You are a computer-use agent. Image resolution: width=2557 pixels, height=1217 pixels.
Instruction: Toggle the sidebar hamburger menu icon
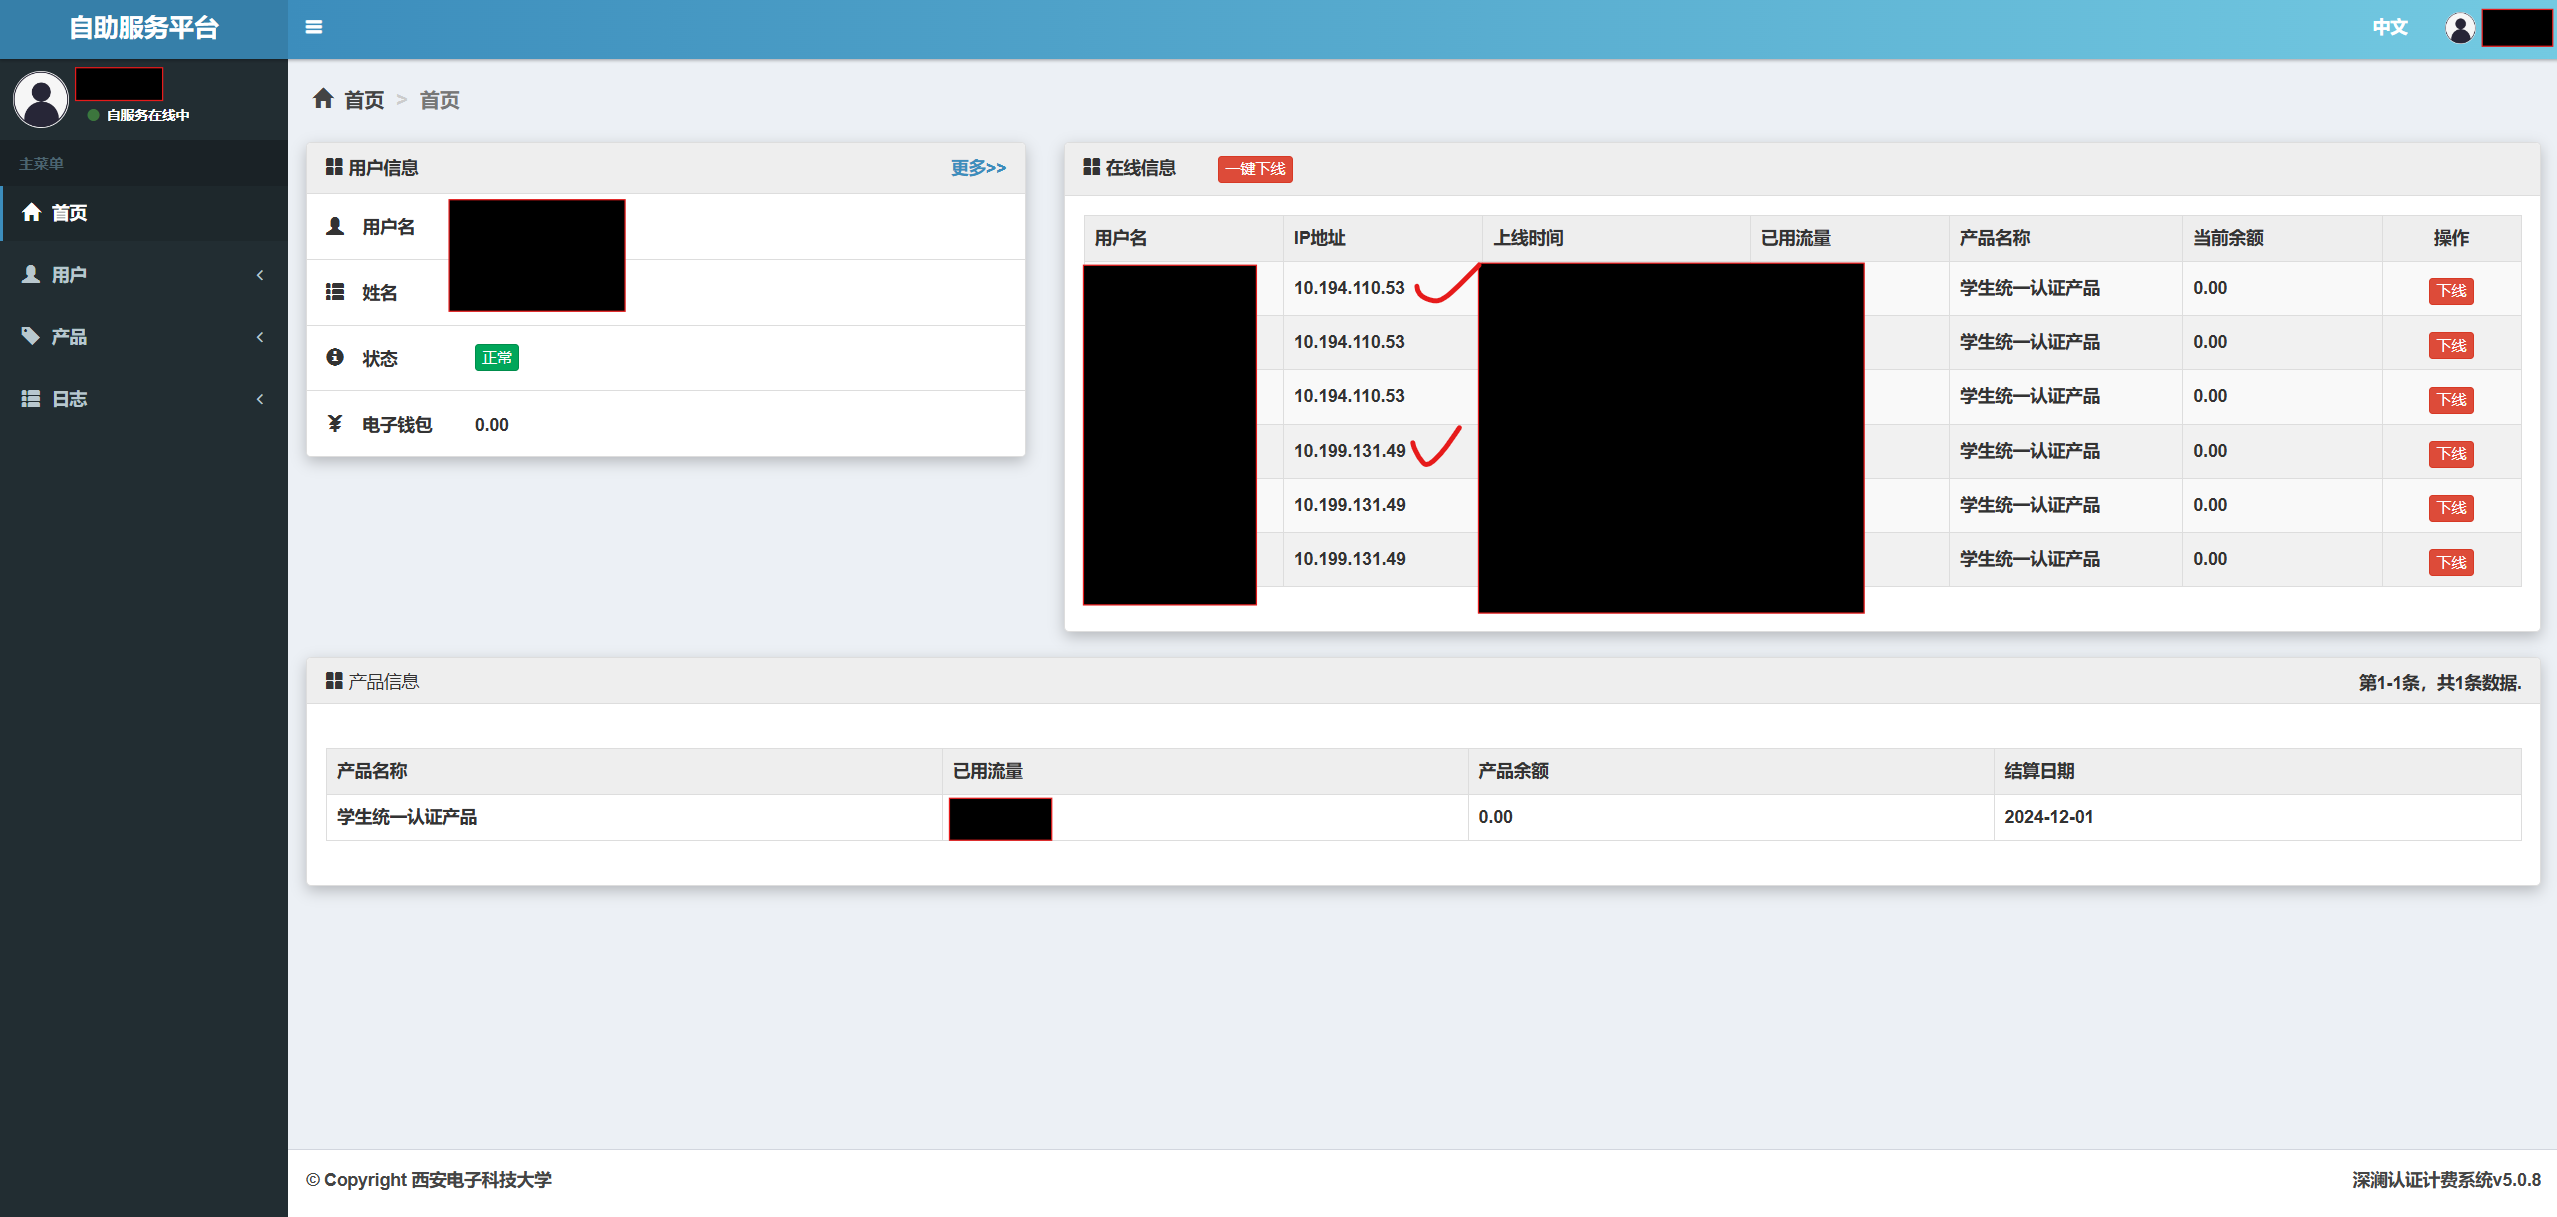[x=314, y=27]
